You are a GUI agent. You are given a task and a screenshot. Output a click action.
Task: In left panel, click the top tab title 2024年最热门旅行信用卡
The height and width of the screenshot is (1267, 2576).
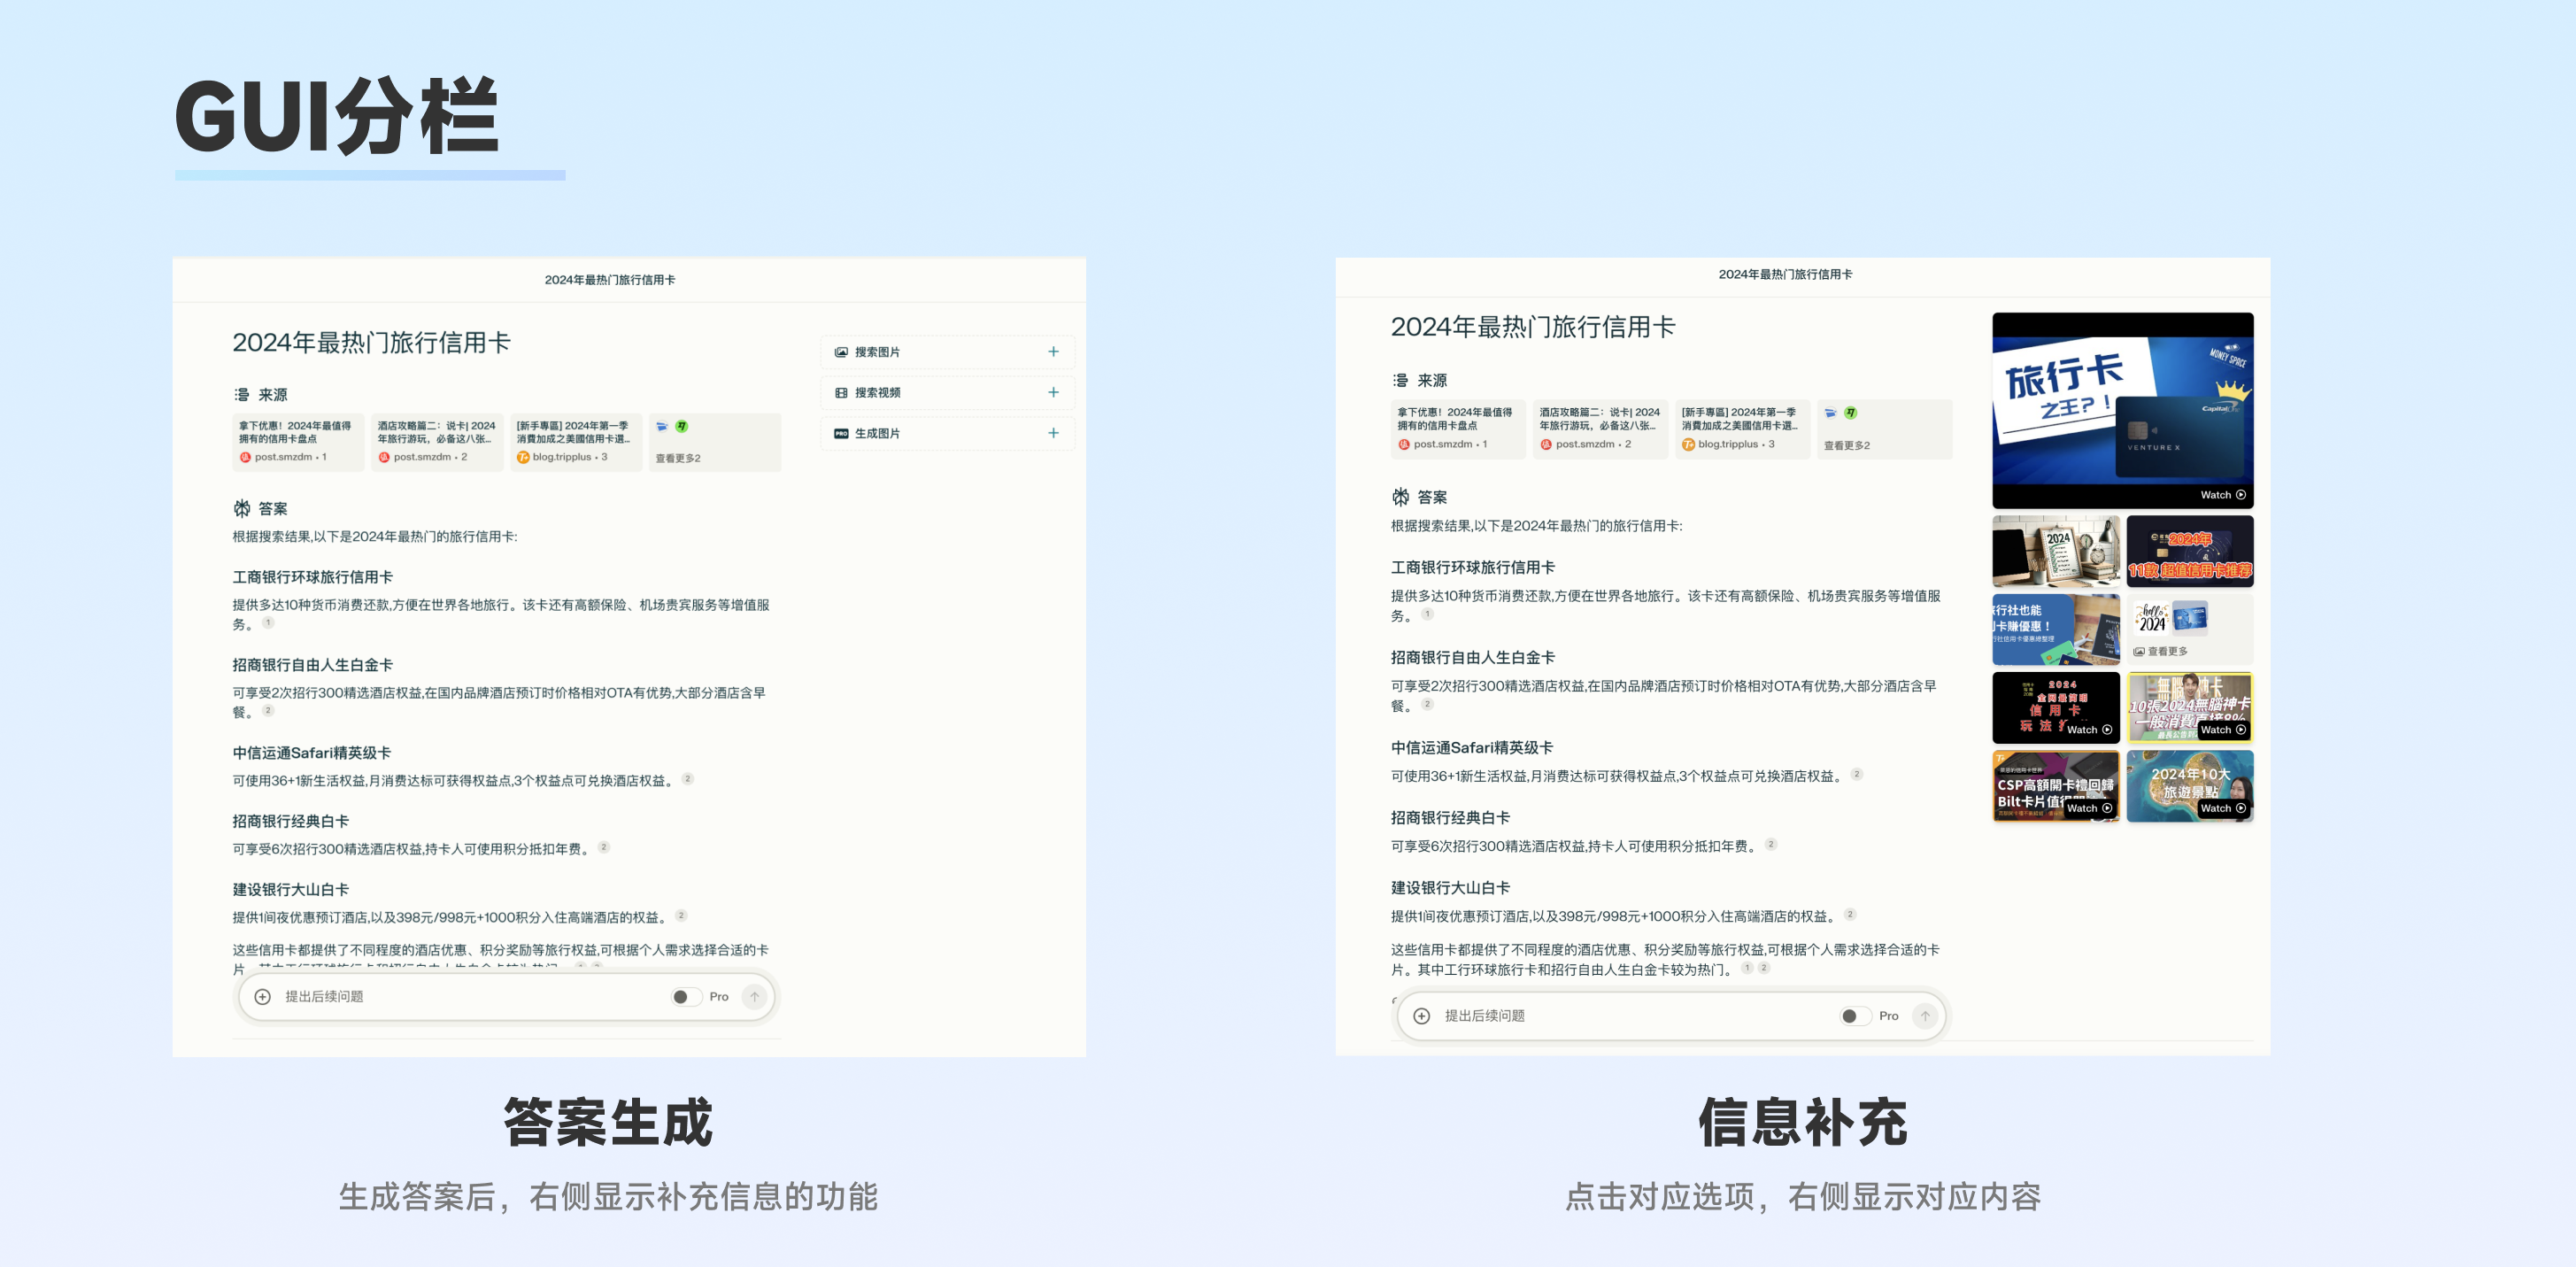click(x=609, y=280)
